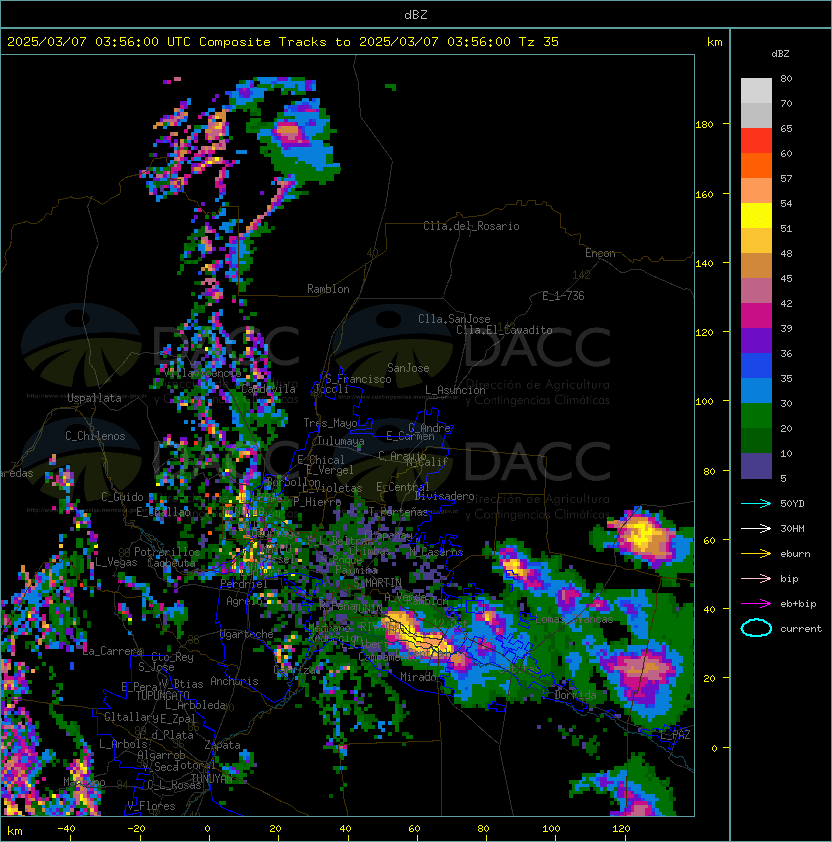The width and height of the screenshot is (832, 842).
Task: Select the red 65–60 dBZ swatch
Action: pos(756,141)
